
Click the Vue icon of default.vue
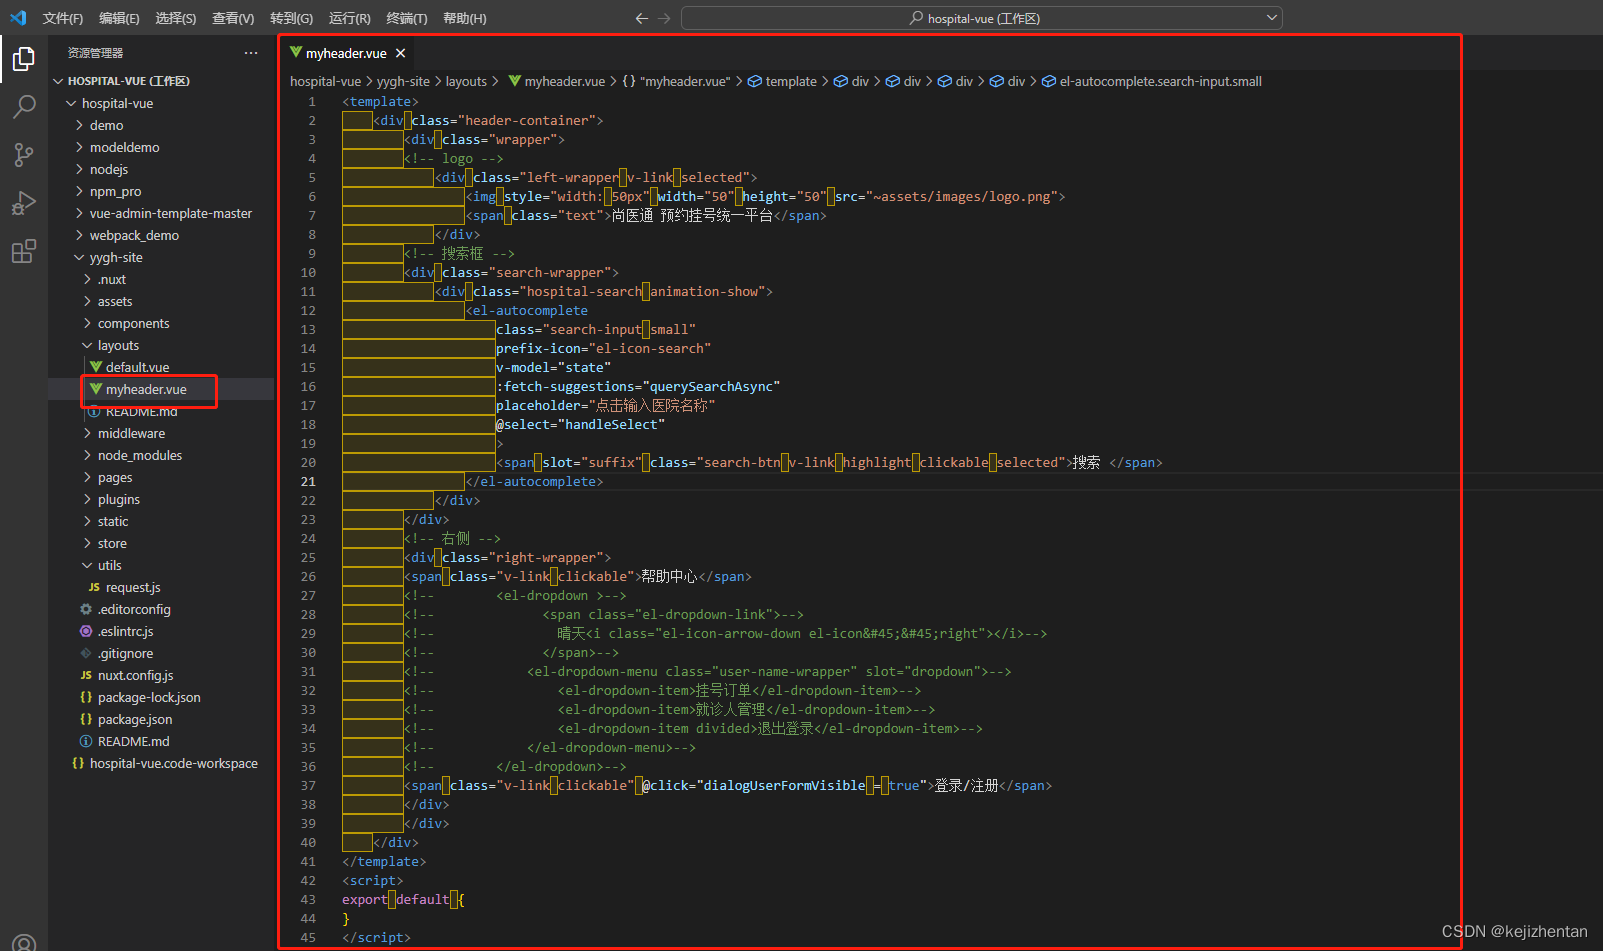coord(96,367)
